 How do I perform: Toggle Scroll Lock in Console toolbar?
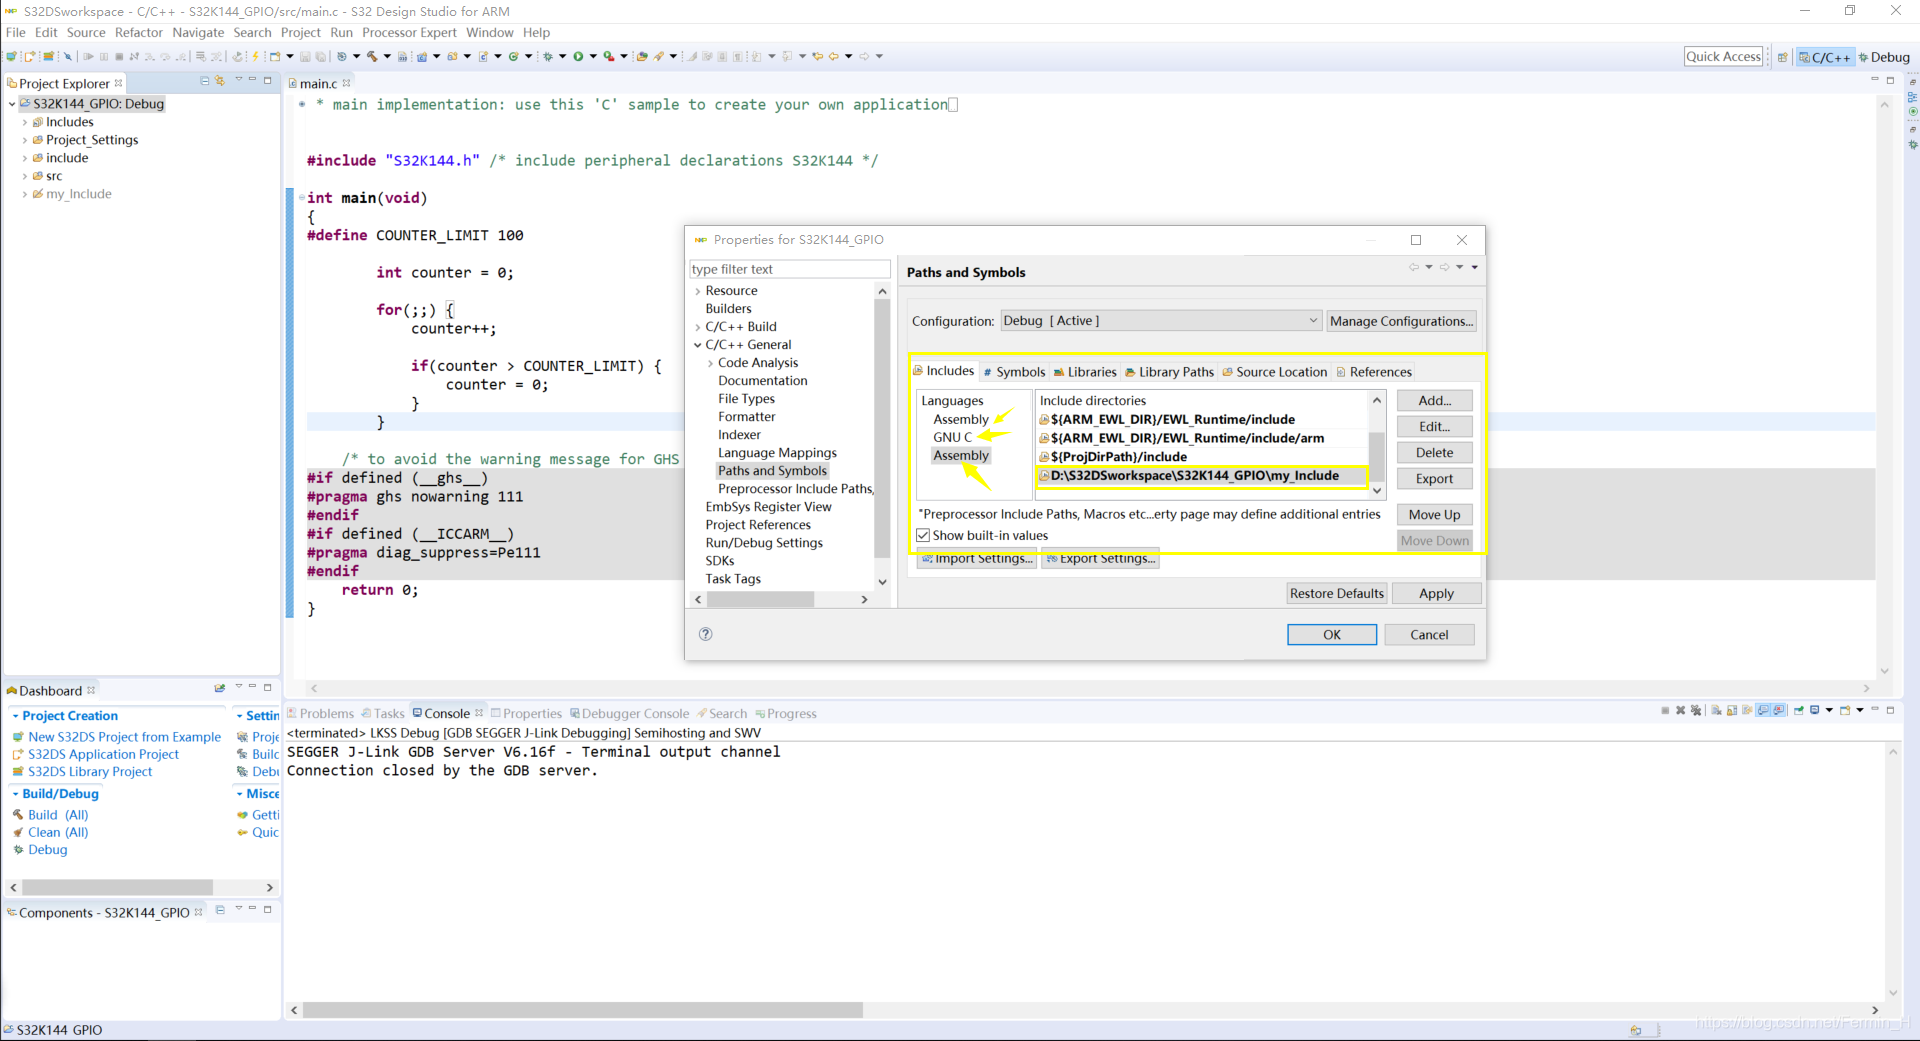coord(1732,710)
